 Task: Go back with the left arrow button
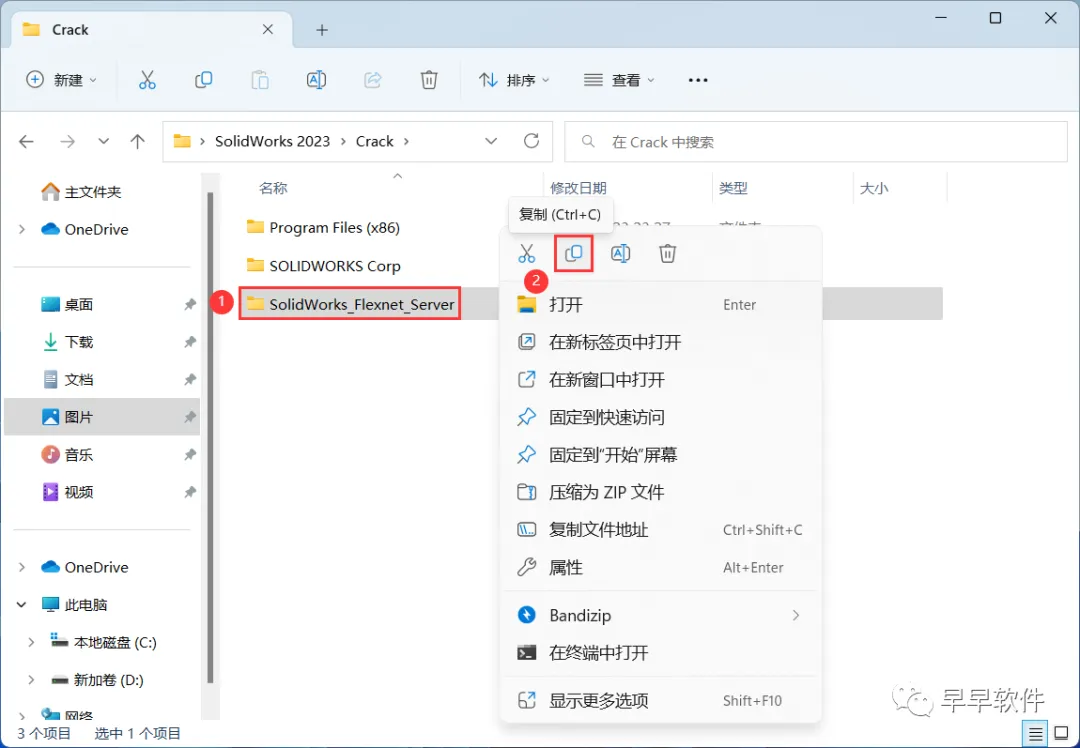pyautogui.click(x=26, y=141)
